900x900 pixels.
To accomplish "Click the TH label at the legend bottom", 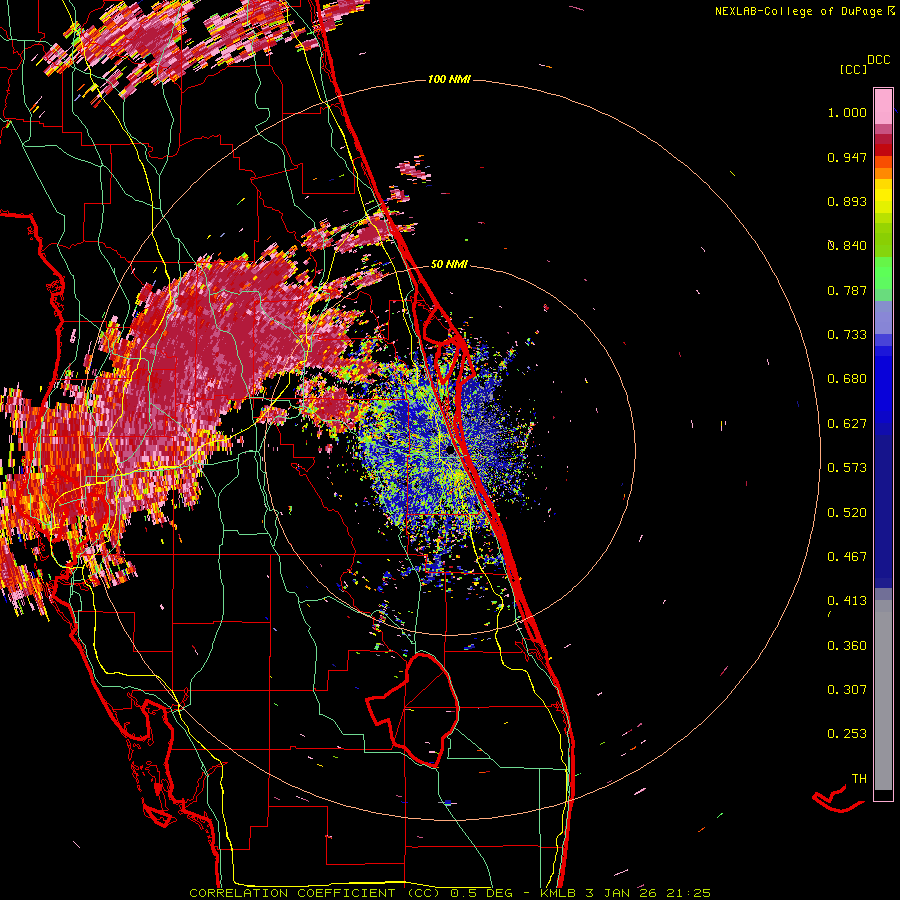I will click(859, 779).
